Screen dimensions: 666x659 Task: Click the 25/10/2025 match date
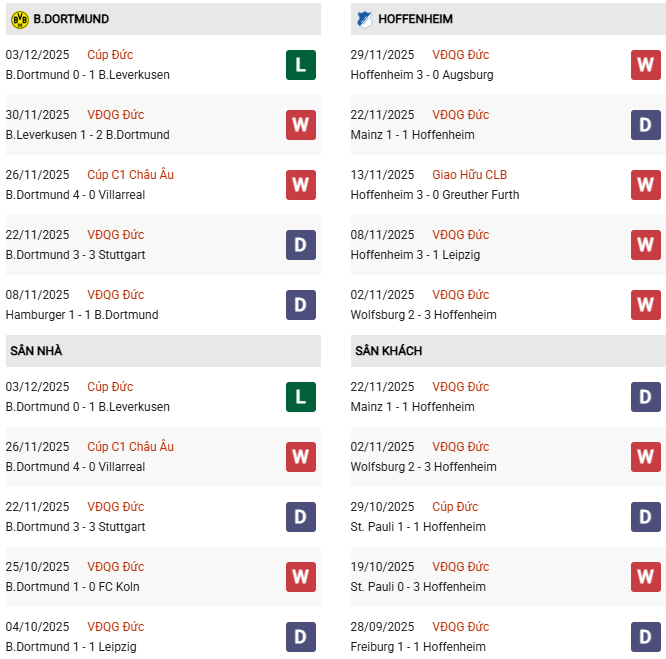pyautogui.click(x=37, y=567)
